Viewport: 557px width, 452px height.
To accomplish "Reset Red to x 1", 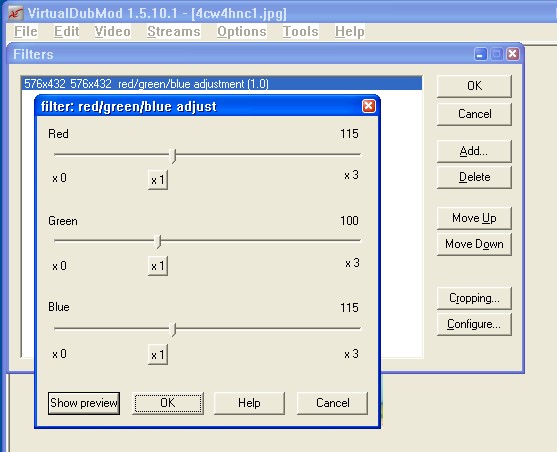I will point(158,180).
